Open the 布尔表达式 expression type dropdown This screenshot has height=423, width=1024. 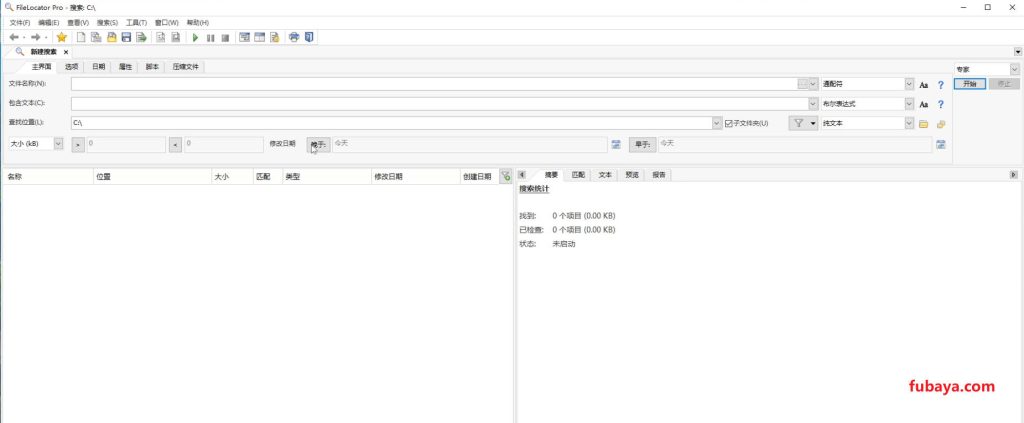[x=909, y=104]
